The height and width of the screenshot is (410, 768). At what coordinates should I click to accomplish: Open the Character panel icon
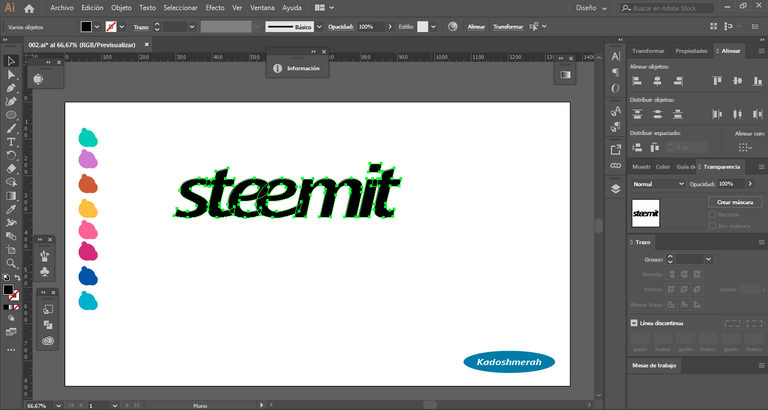[x=616, y=57]
